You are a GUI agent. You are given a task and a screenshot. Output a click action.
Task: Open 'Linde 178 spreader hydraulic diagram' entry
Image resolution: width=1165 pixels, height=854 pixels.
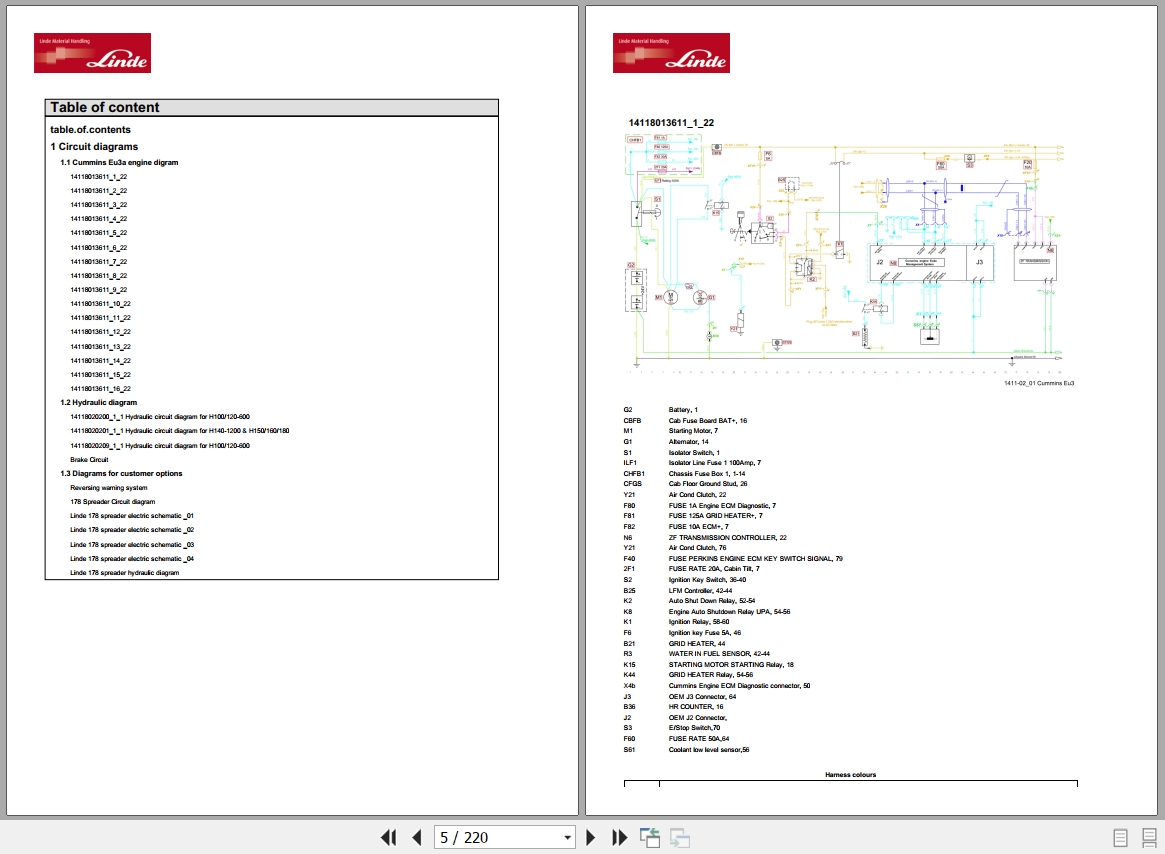click(x=124, y=573)
